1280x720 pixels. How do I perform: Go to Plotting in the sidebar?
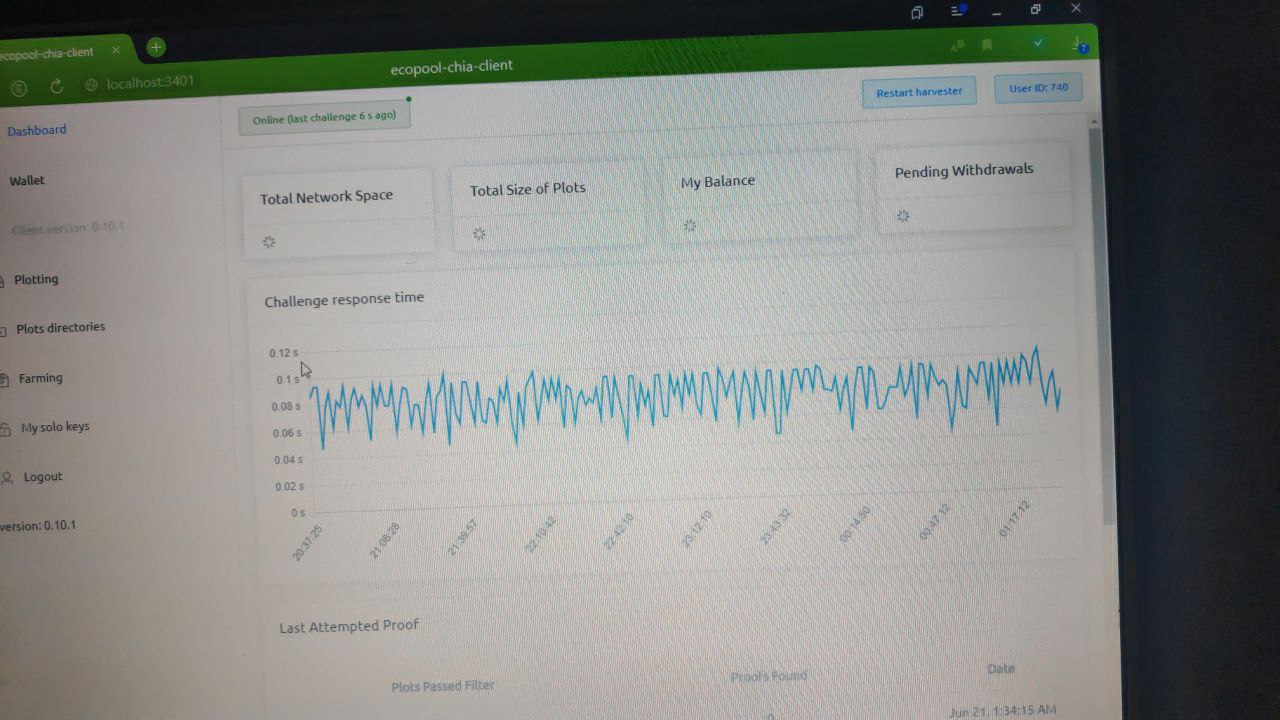[x=36, y=279]
